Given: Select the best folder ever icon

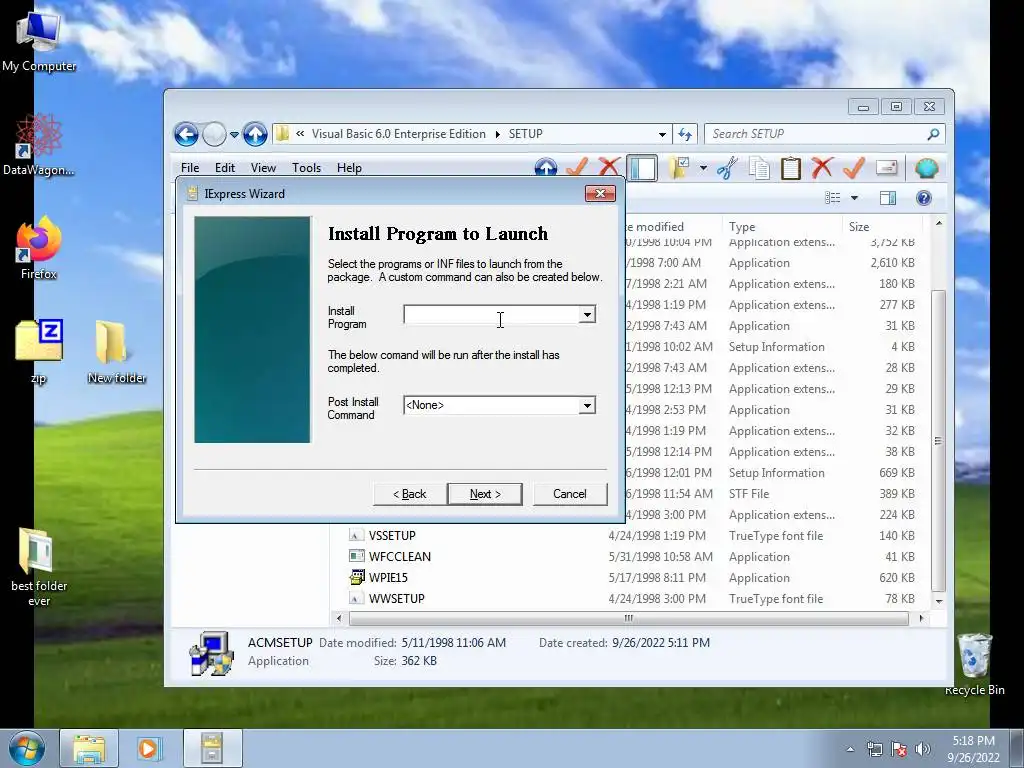Looking at the screenshot, I should pyautogui.click(x=39, y=567).
